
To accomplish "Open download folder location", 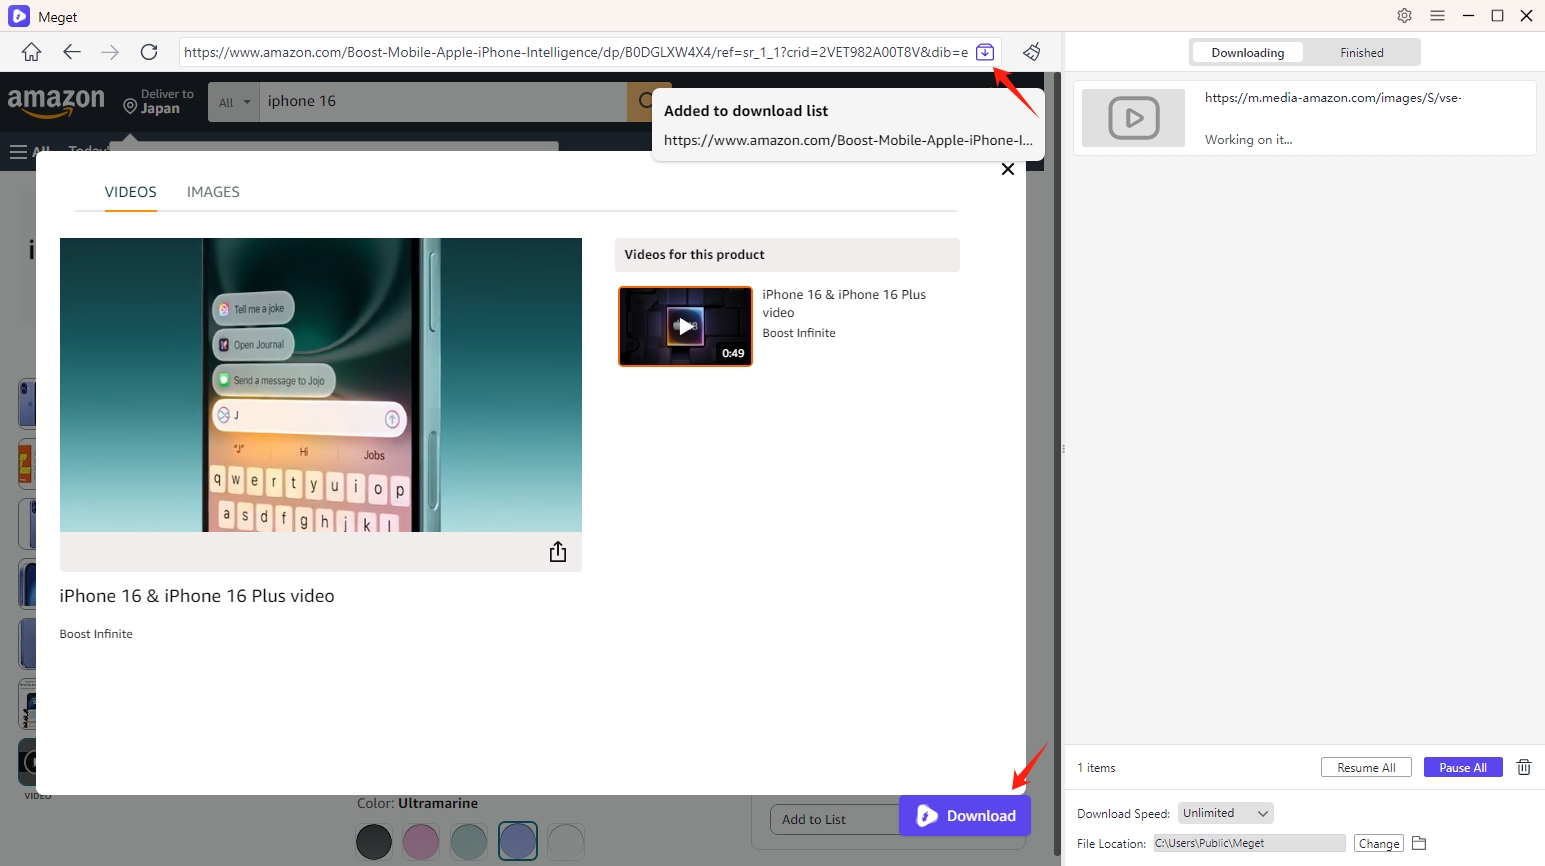I will coord(1418,843).
